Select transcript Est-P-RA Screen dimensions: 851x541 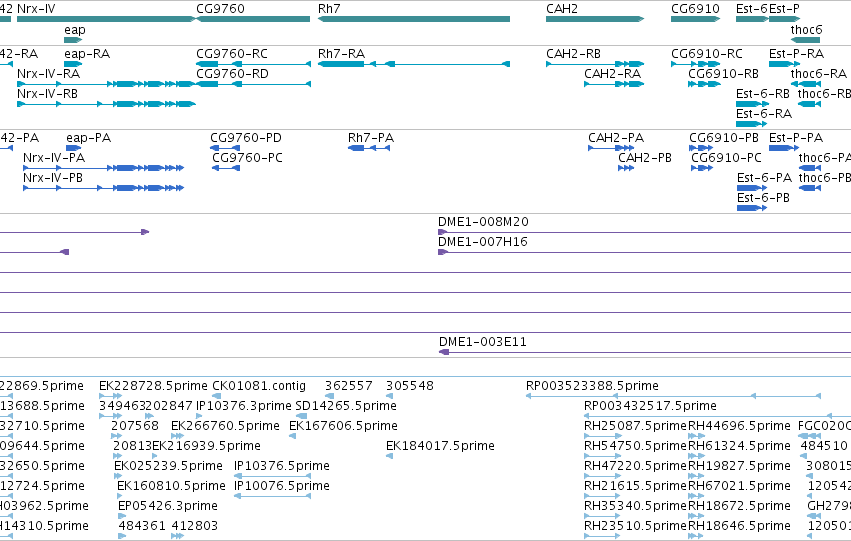pos(784,64)
